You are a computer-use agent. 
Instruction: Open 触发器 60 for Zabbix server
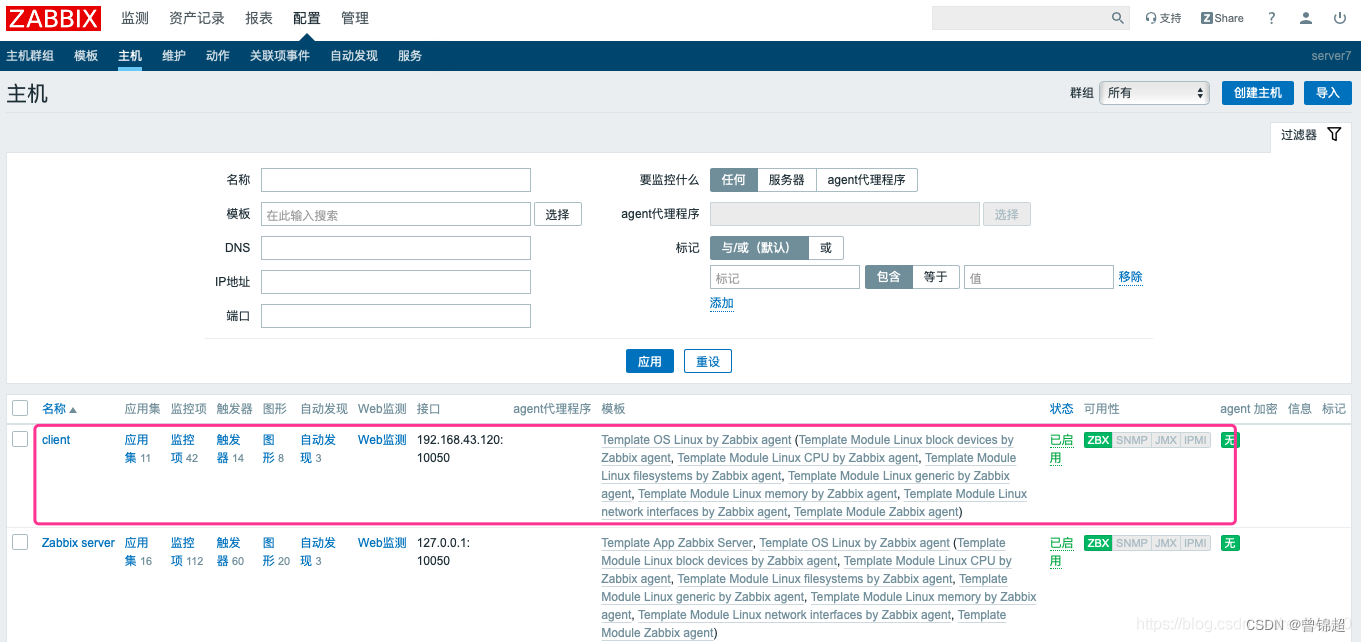(230, 552)
